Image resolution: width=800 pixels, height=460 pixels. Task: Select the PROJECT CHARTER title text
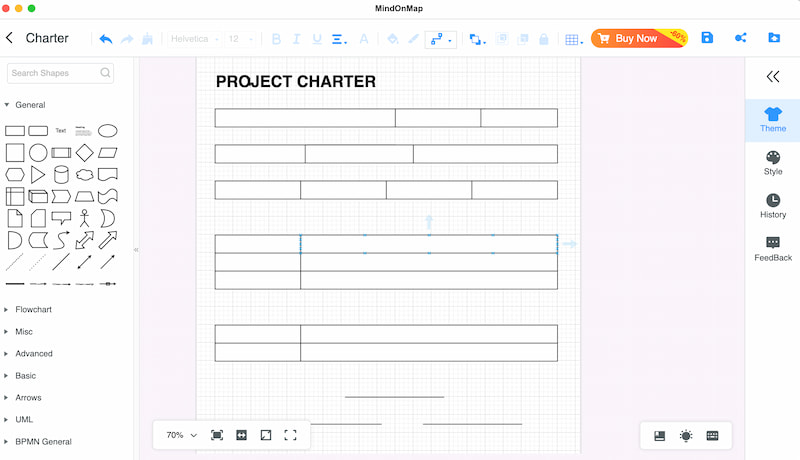pyautogui.click(x=295, y=82)
